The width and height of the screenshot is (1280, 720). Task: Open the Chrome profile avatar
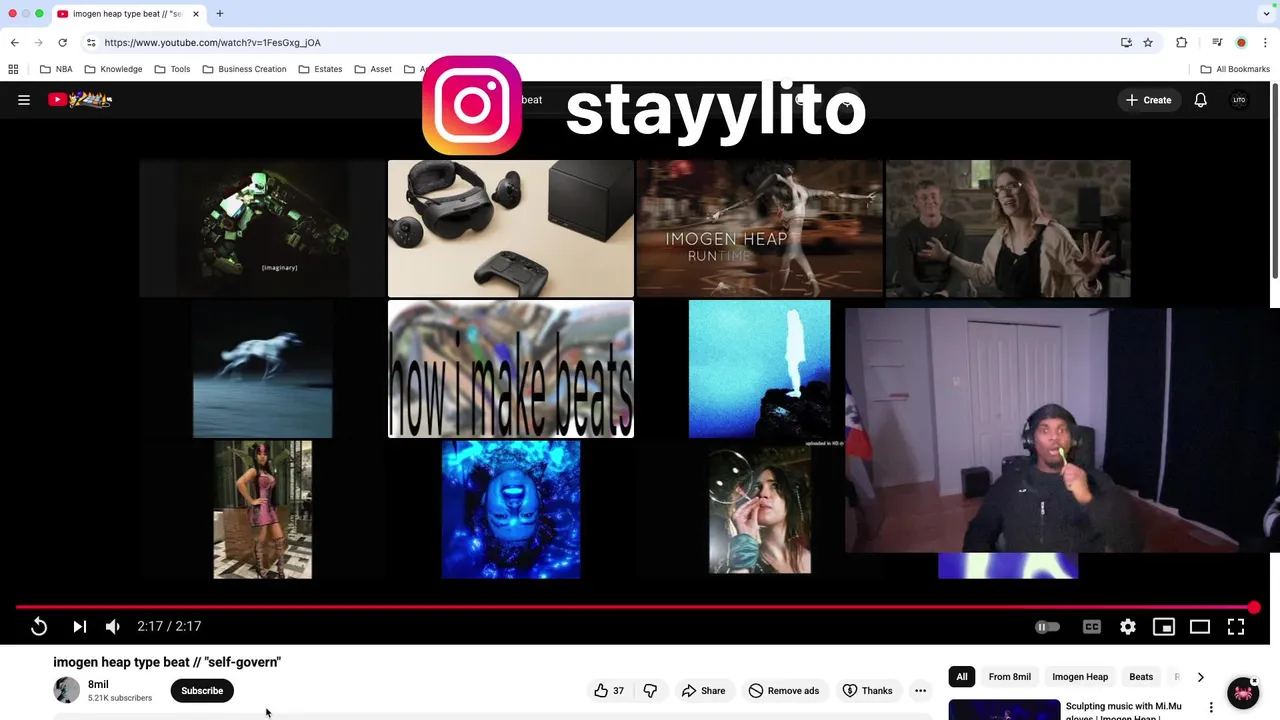(x=1241, y=42)
